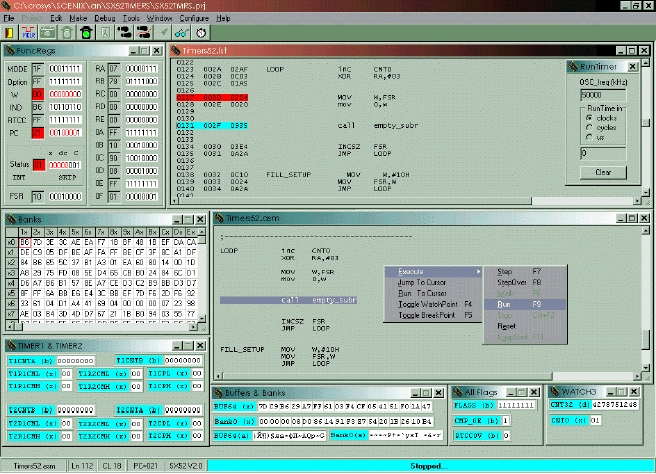The width and height of the screenshot is (656, 474).
Task: Open the Debug menu
Action: [x=105, y=18]
